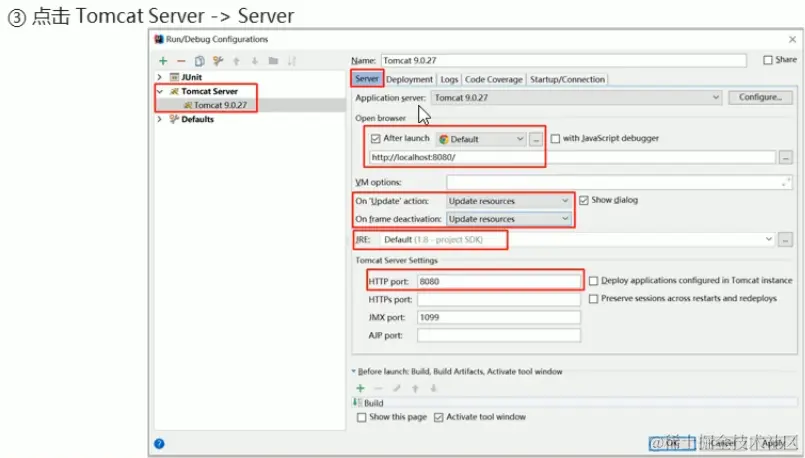Enable Preserve sessions across restarts checkbox
The image size is (805, 458).
(x=593, y=298)
